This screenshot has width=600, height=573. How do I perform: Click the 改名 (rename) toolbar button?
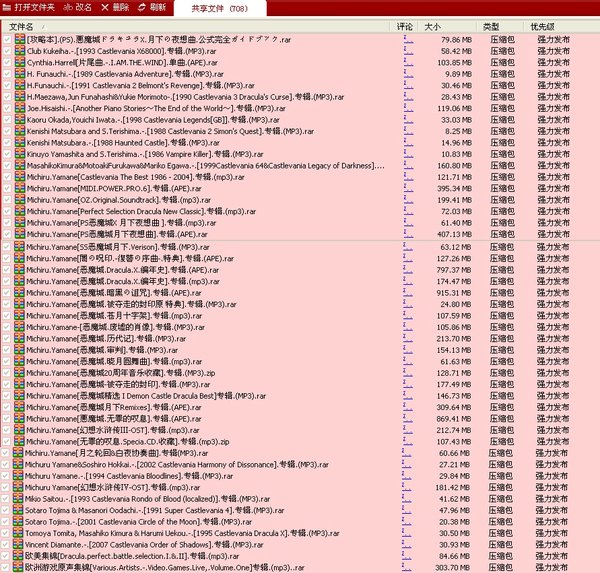click(78, 7)
